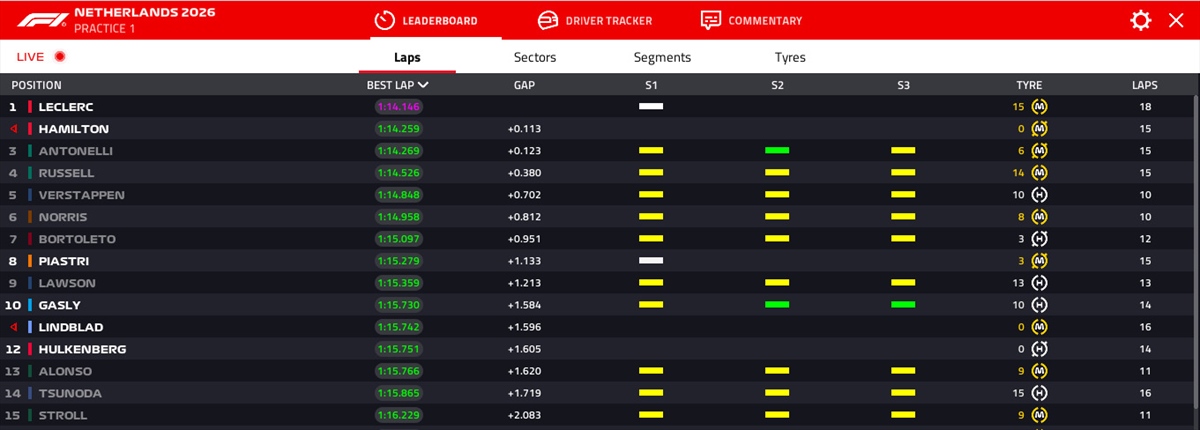Click the Driver Tracker helmet icon

click(x=547, y=20)
